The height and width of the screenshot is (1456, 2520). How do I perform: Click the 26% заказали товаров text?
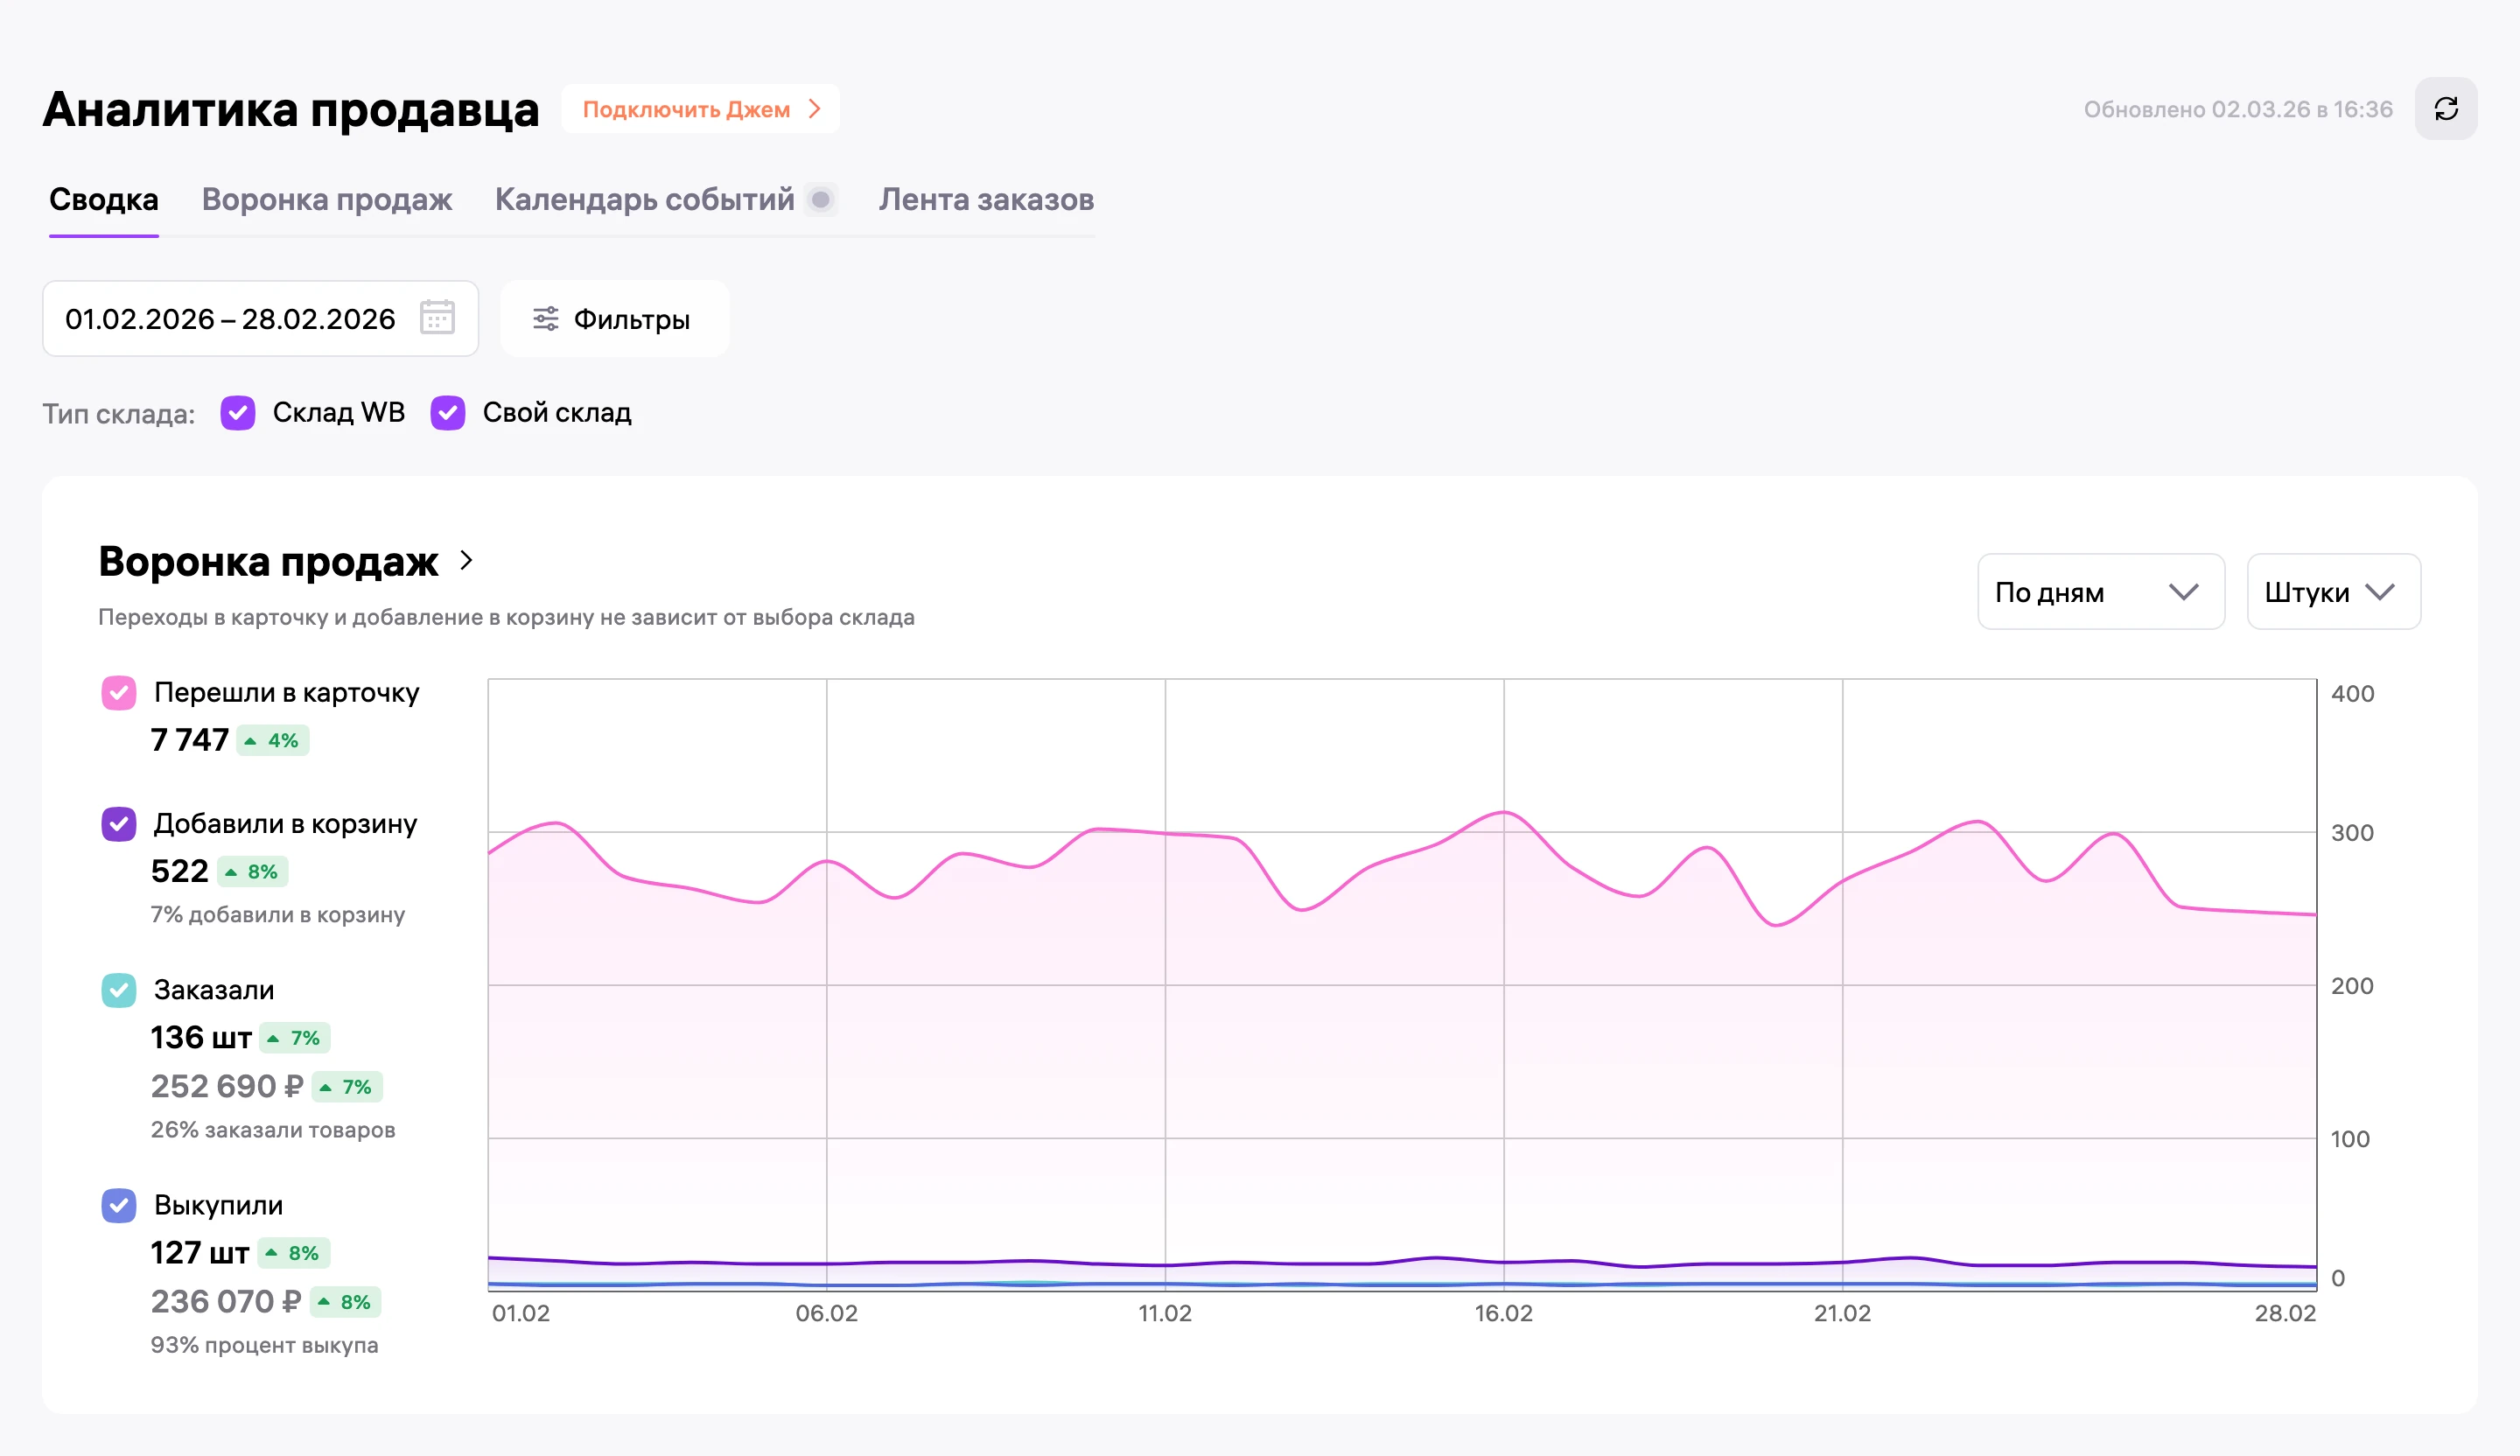273,1130
